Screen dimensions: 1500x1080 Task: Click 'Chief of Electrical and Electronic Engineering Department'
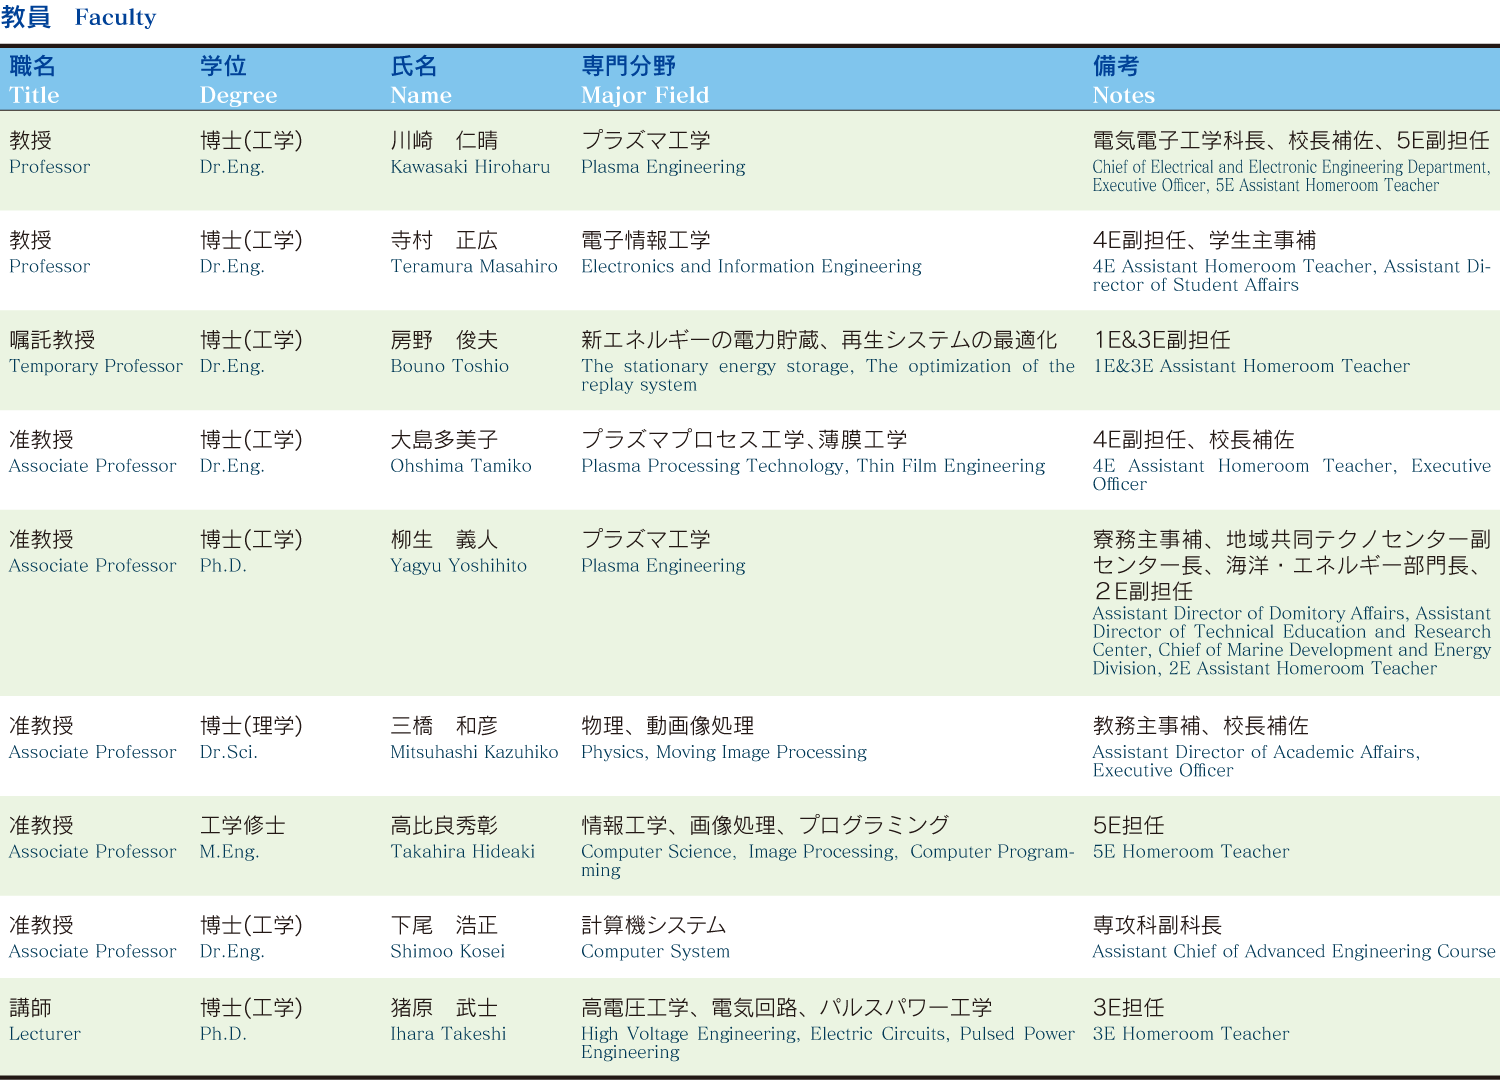pyautogui.click(x=1291, y=167)
